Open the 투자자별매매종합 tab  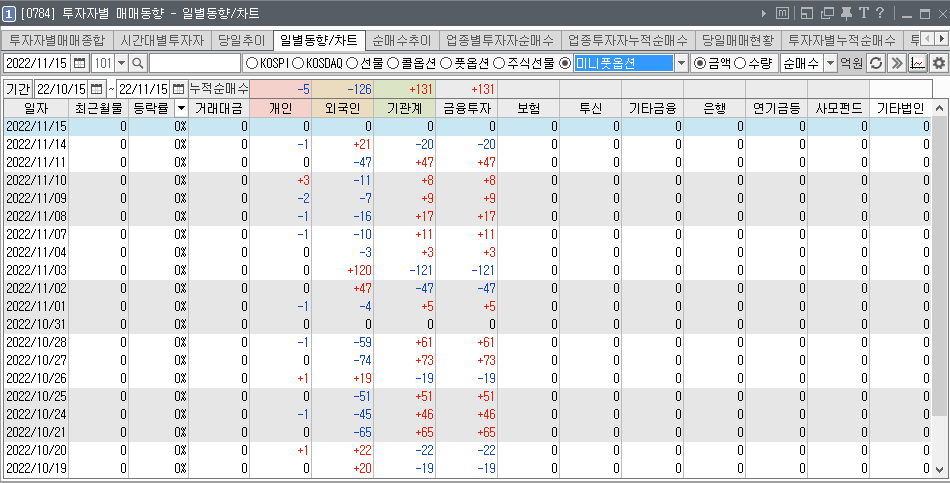click(56, 41)
